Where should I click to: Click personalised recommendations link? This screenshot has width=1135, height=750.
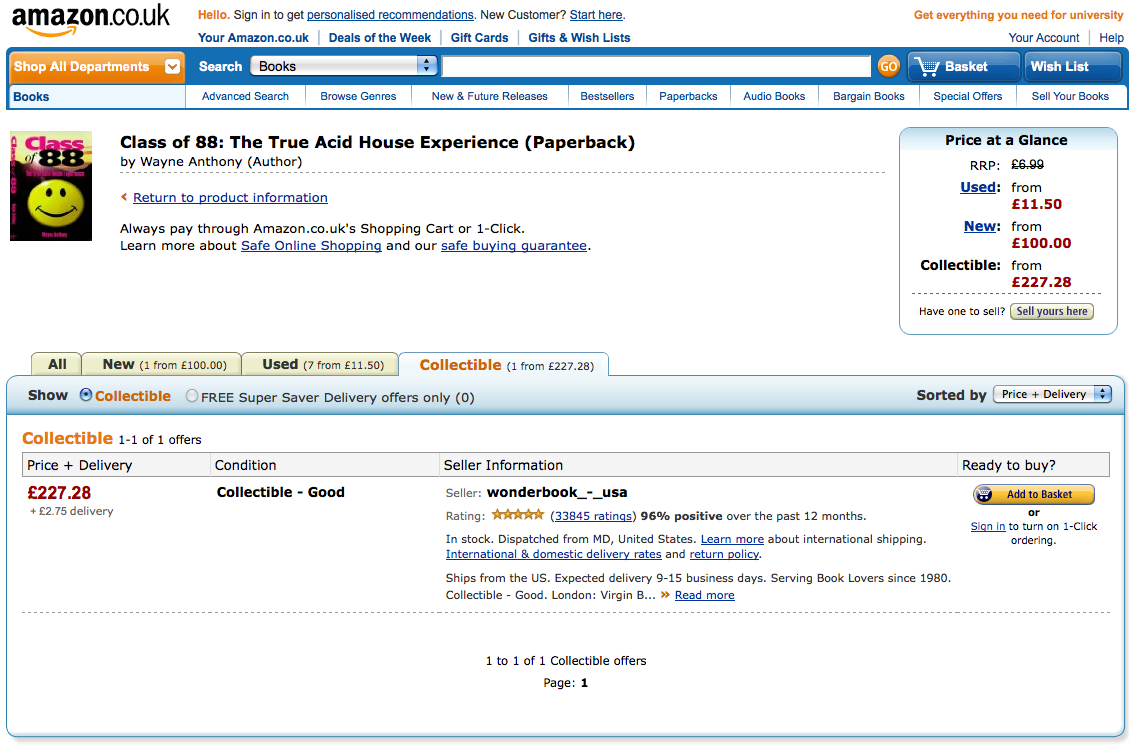[x=390, y=15]
